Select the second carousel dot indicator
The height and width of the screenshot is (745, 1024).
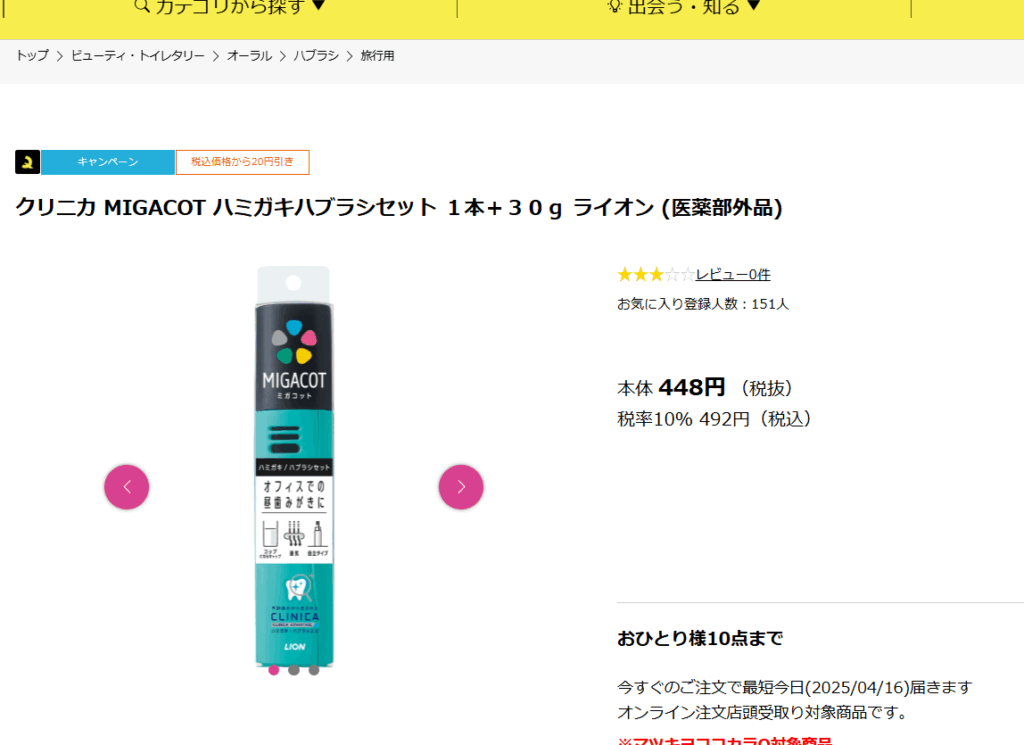(294, 670)
